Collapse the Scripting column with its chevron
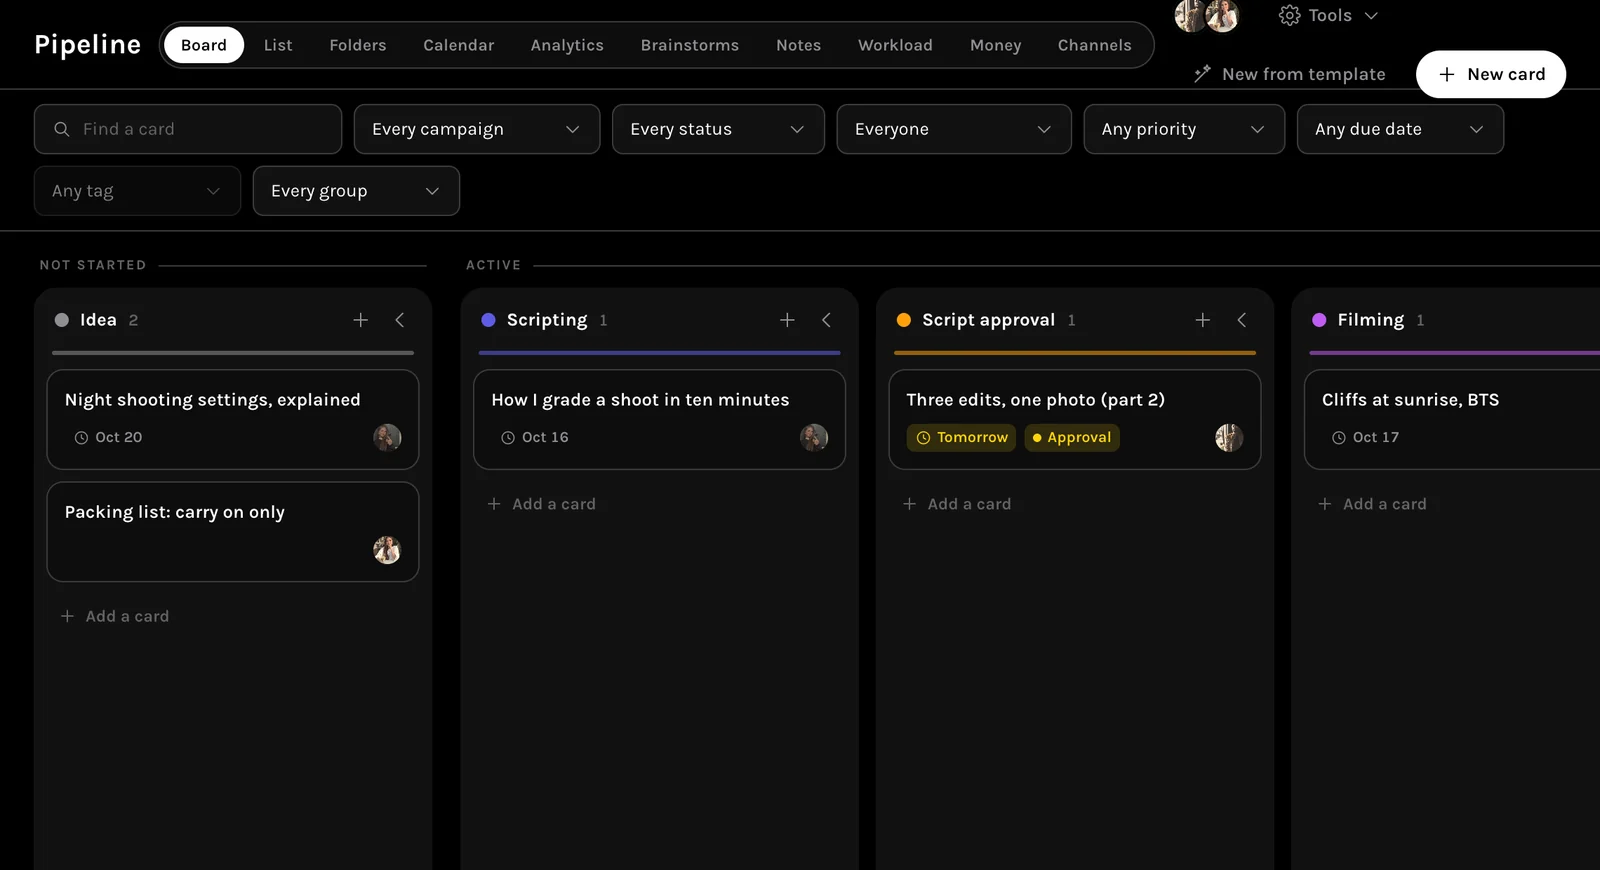Image resolution: width=1600 pixels, height=870 pixels. [826, 320]
